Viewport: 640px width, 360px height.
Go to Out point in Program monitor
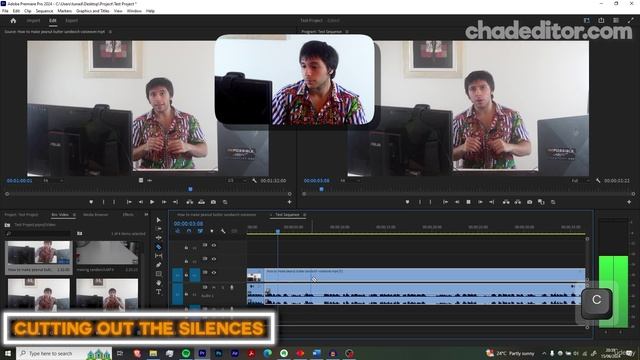pos(492,202)
